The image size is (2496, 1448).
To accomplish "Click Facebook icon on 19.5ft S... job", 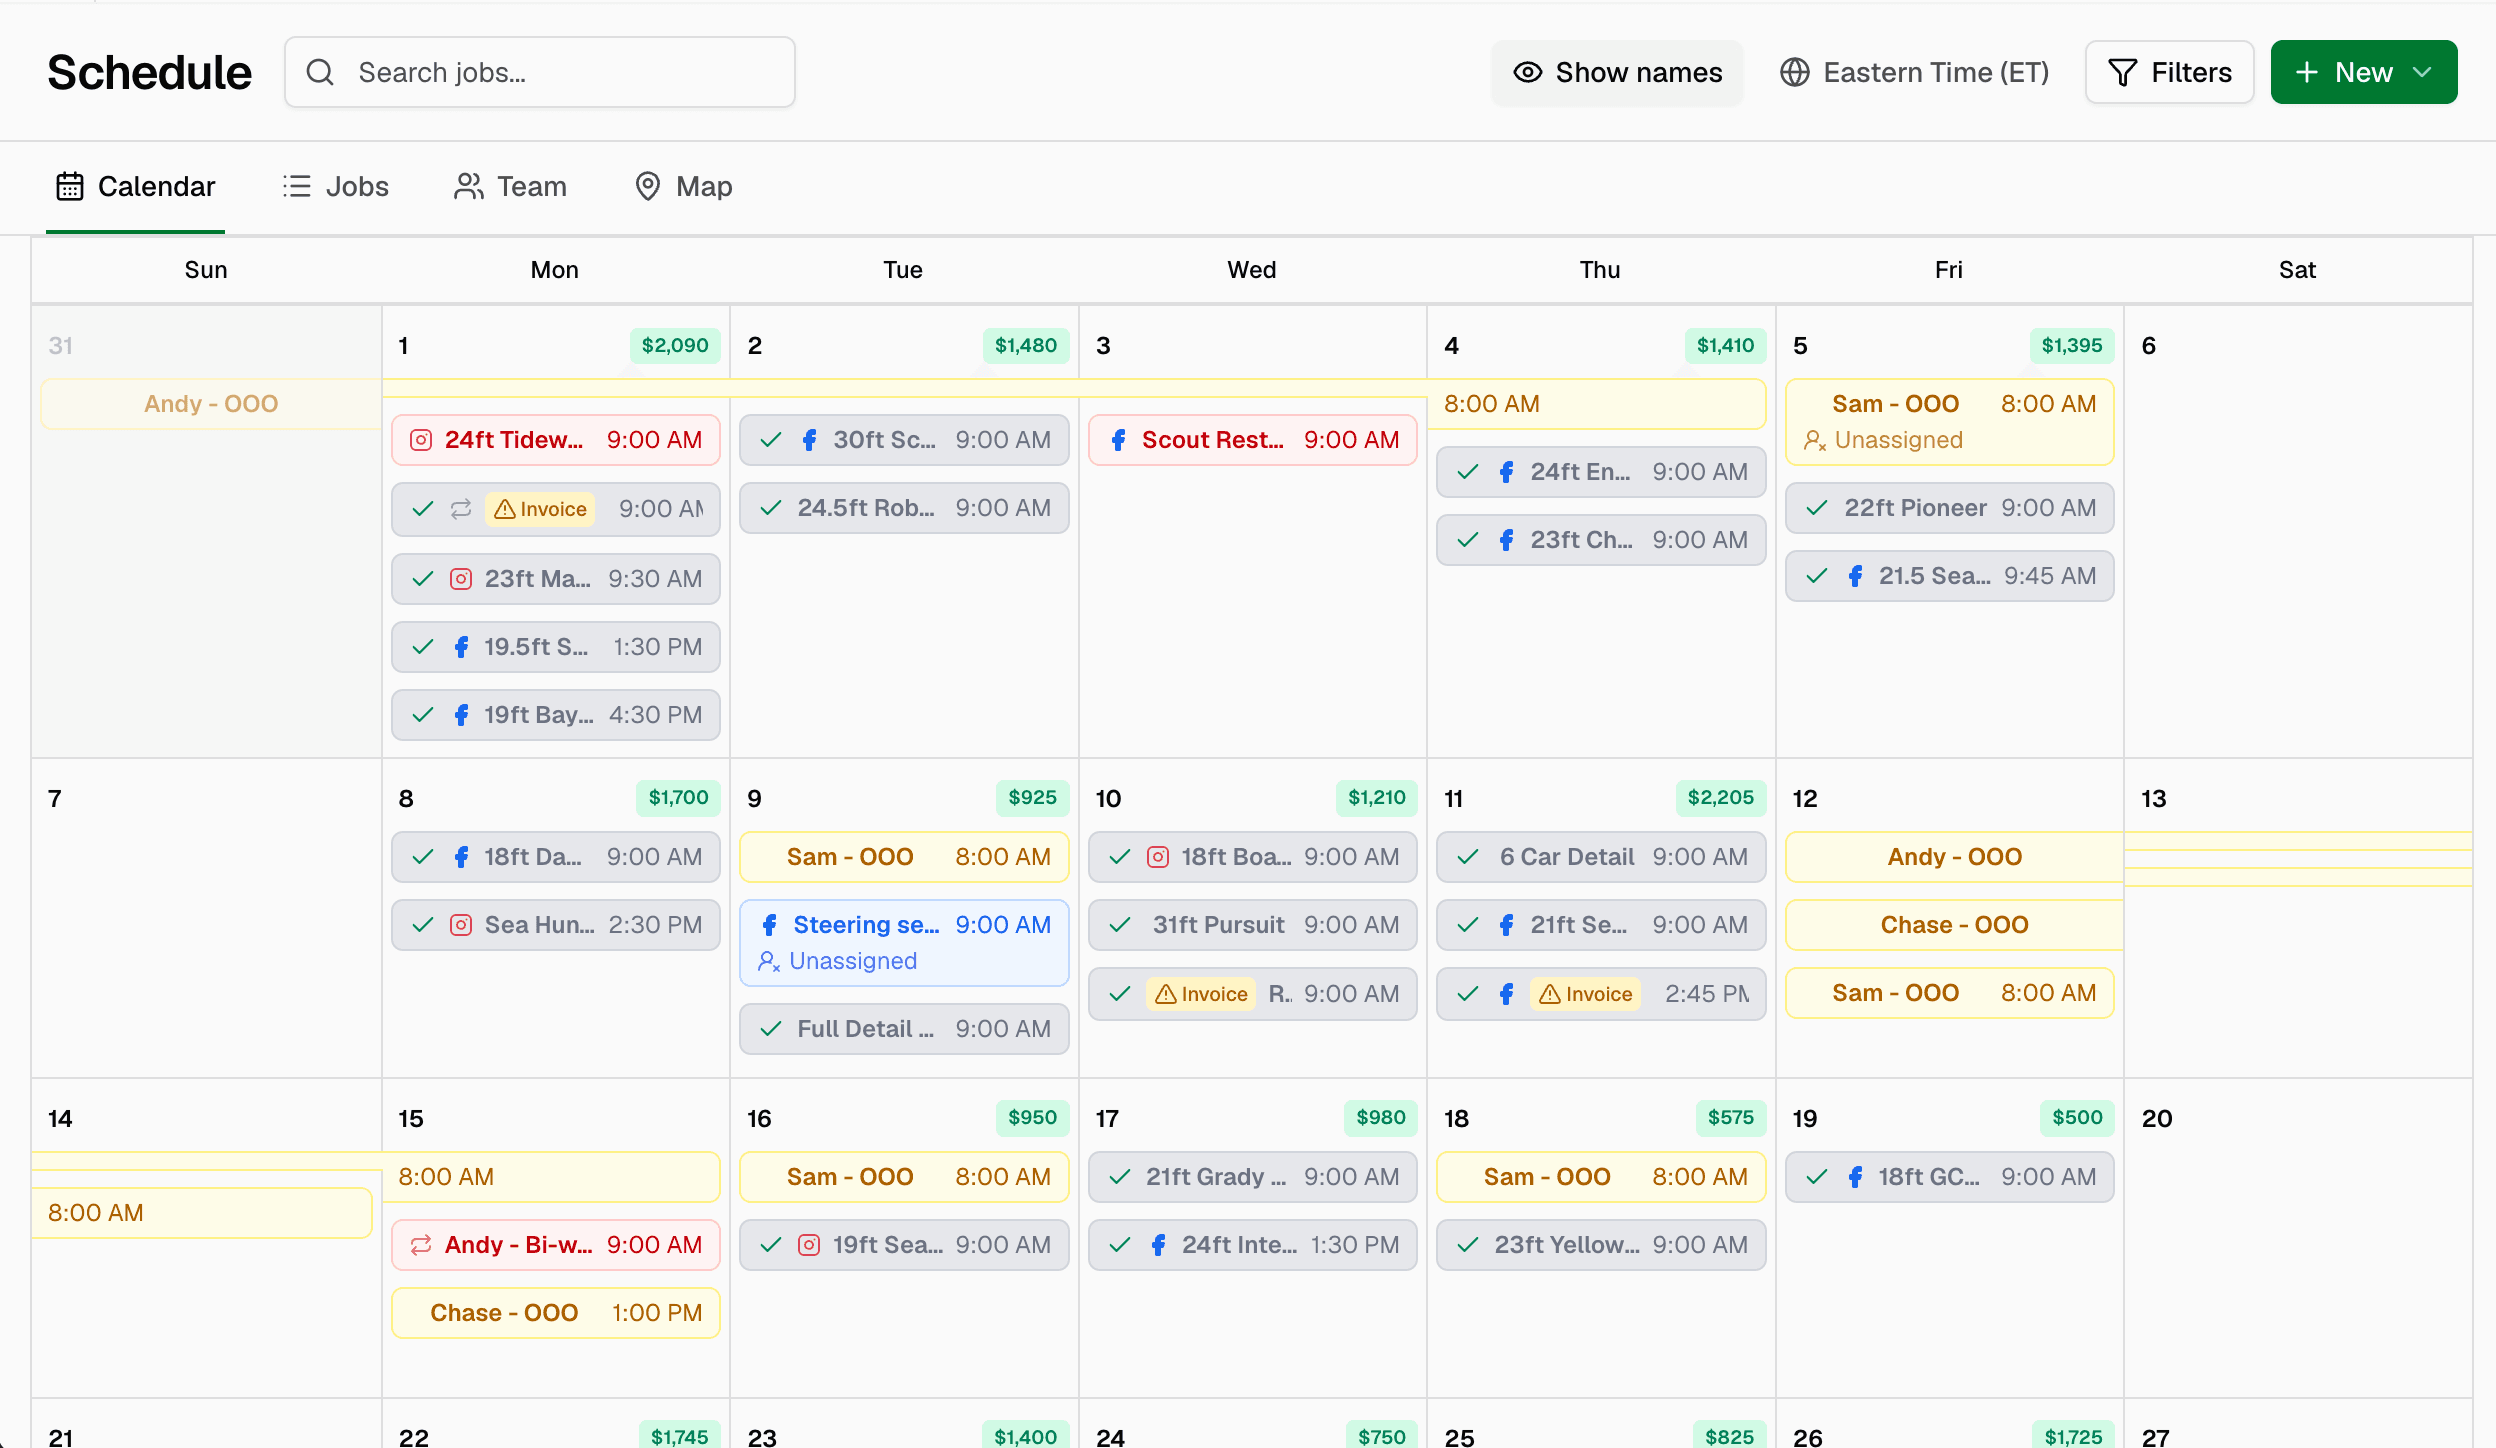I will (x=461, y=647).
